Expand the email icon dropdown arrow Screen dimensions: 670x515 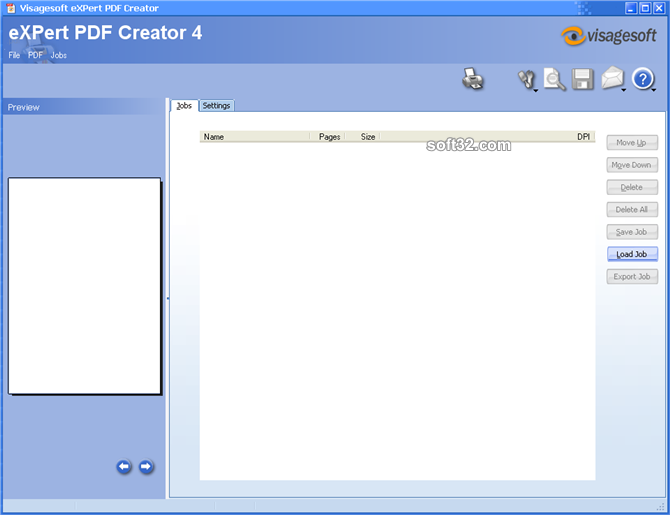623,90
